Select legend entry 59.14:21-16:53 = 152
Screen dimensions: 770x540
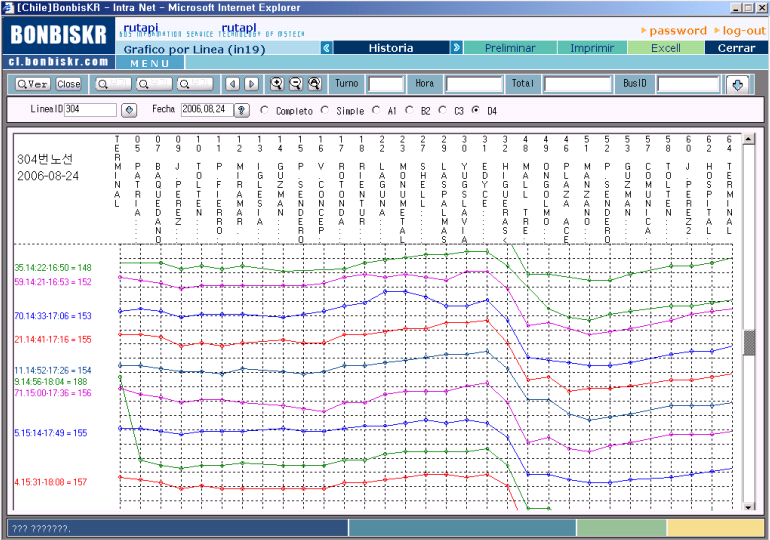53,282
